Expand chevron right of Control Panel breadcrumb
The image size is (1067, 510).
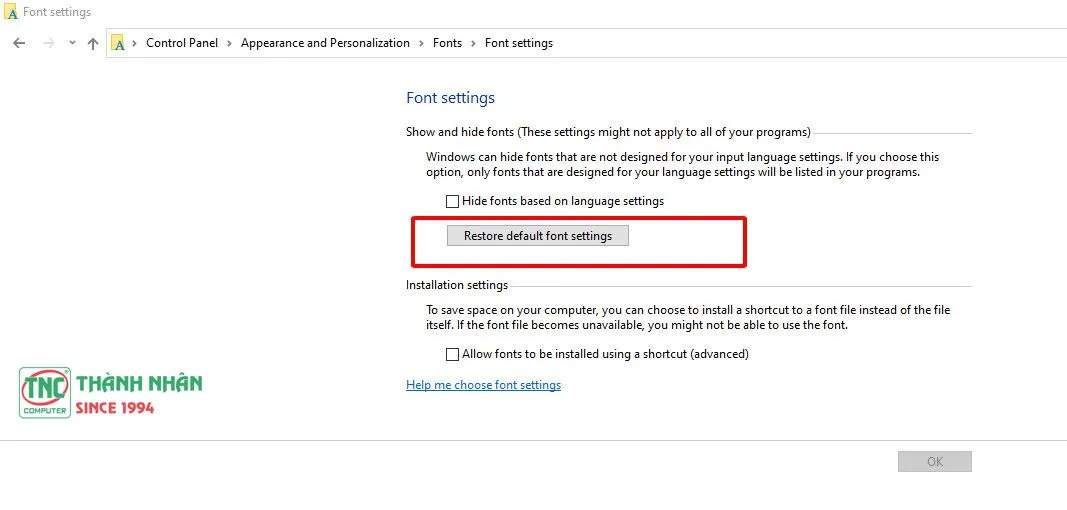(229, 43)
